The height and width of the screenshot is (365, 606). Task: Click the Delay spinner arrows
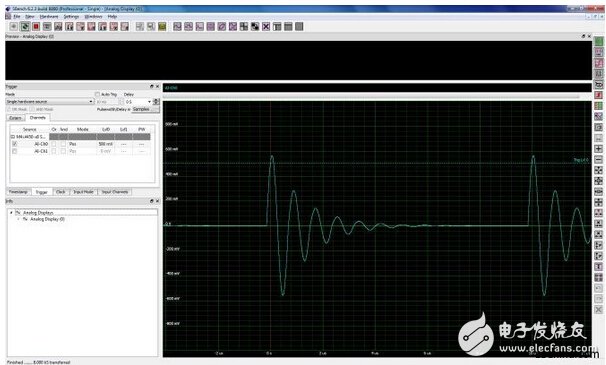[x=156, y=101]
